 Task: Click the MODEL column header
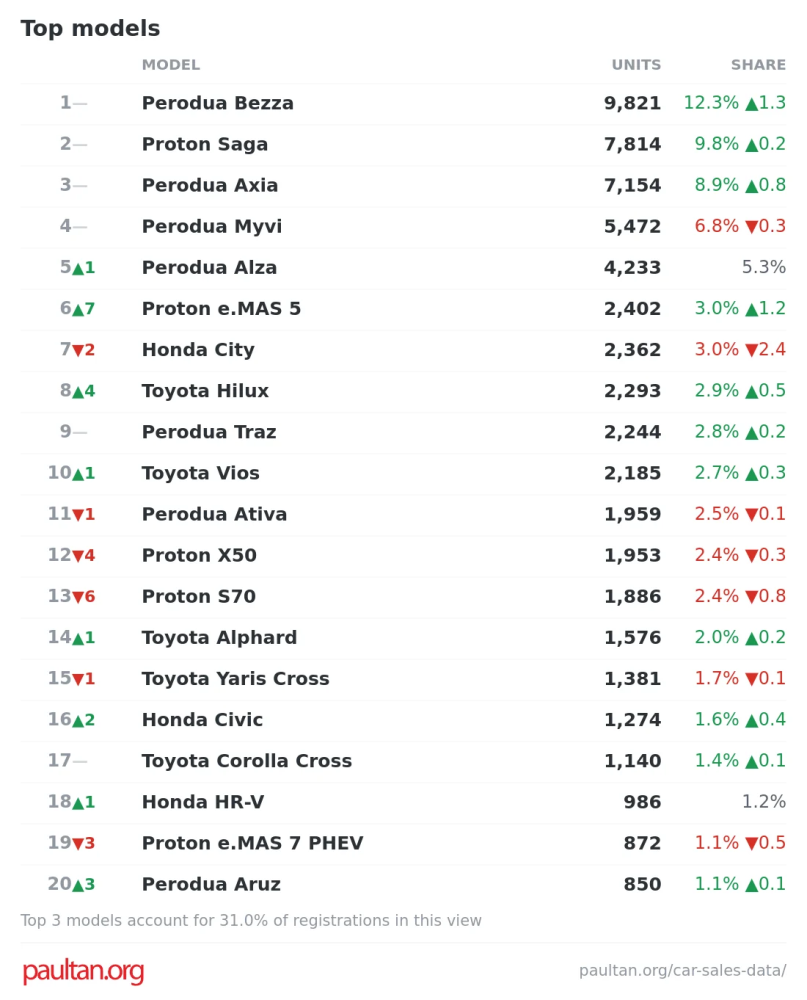tap(171, 65)
